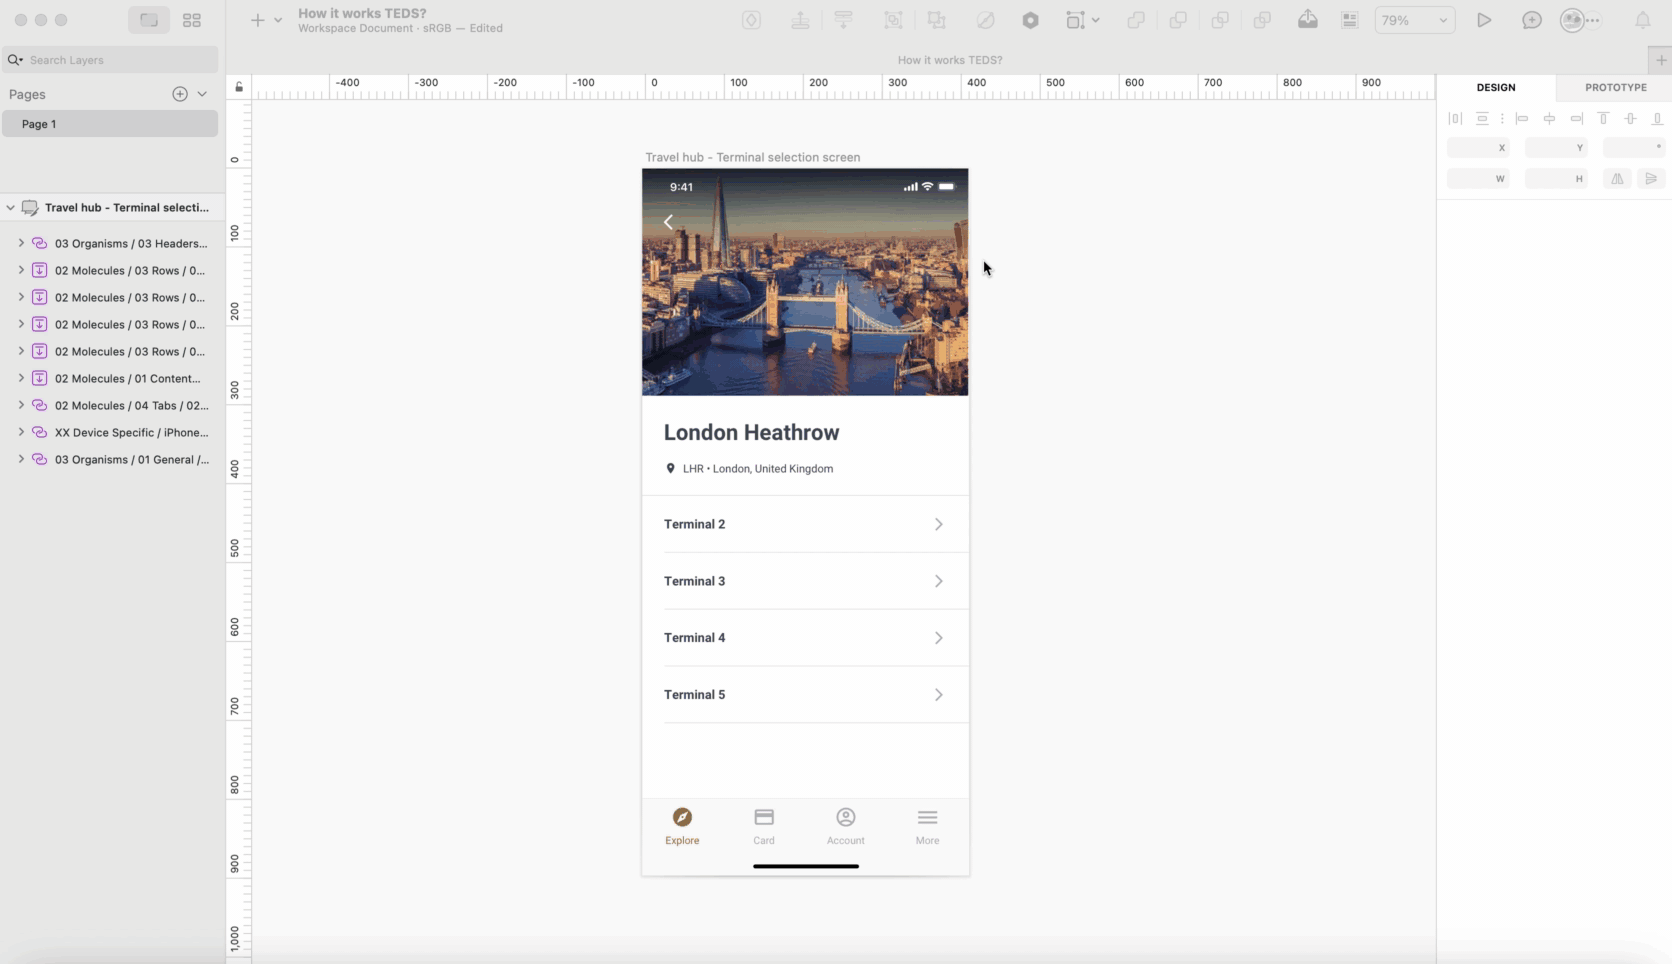Screen dimensions: 1672x964
Task: Add a new page with plus icon
Action: click(x=180, y=94)
